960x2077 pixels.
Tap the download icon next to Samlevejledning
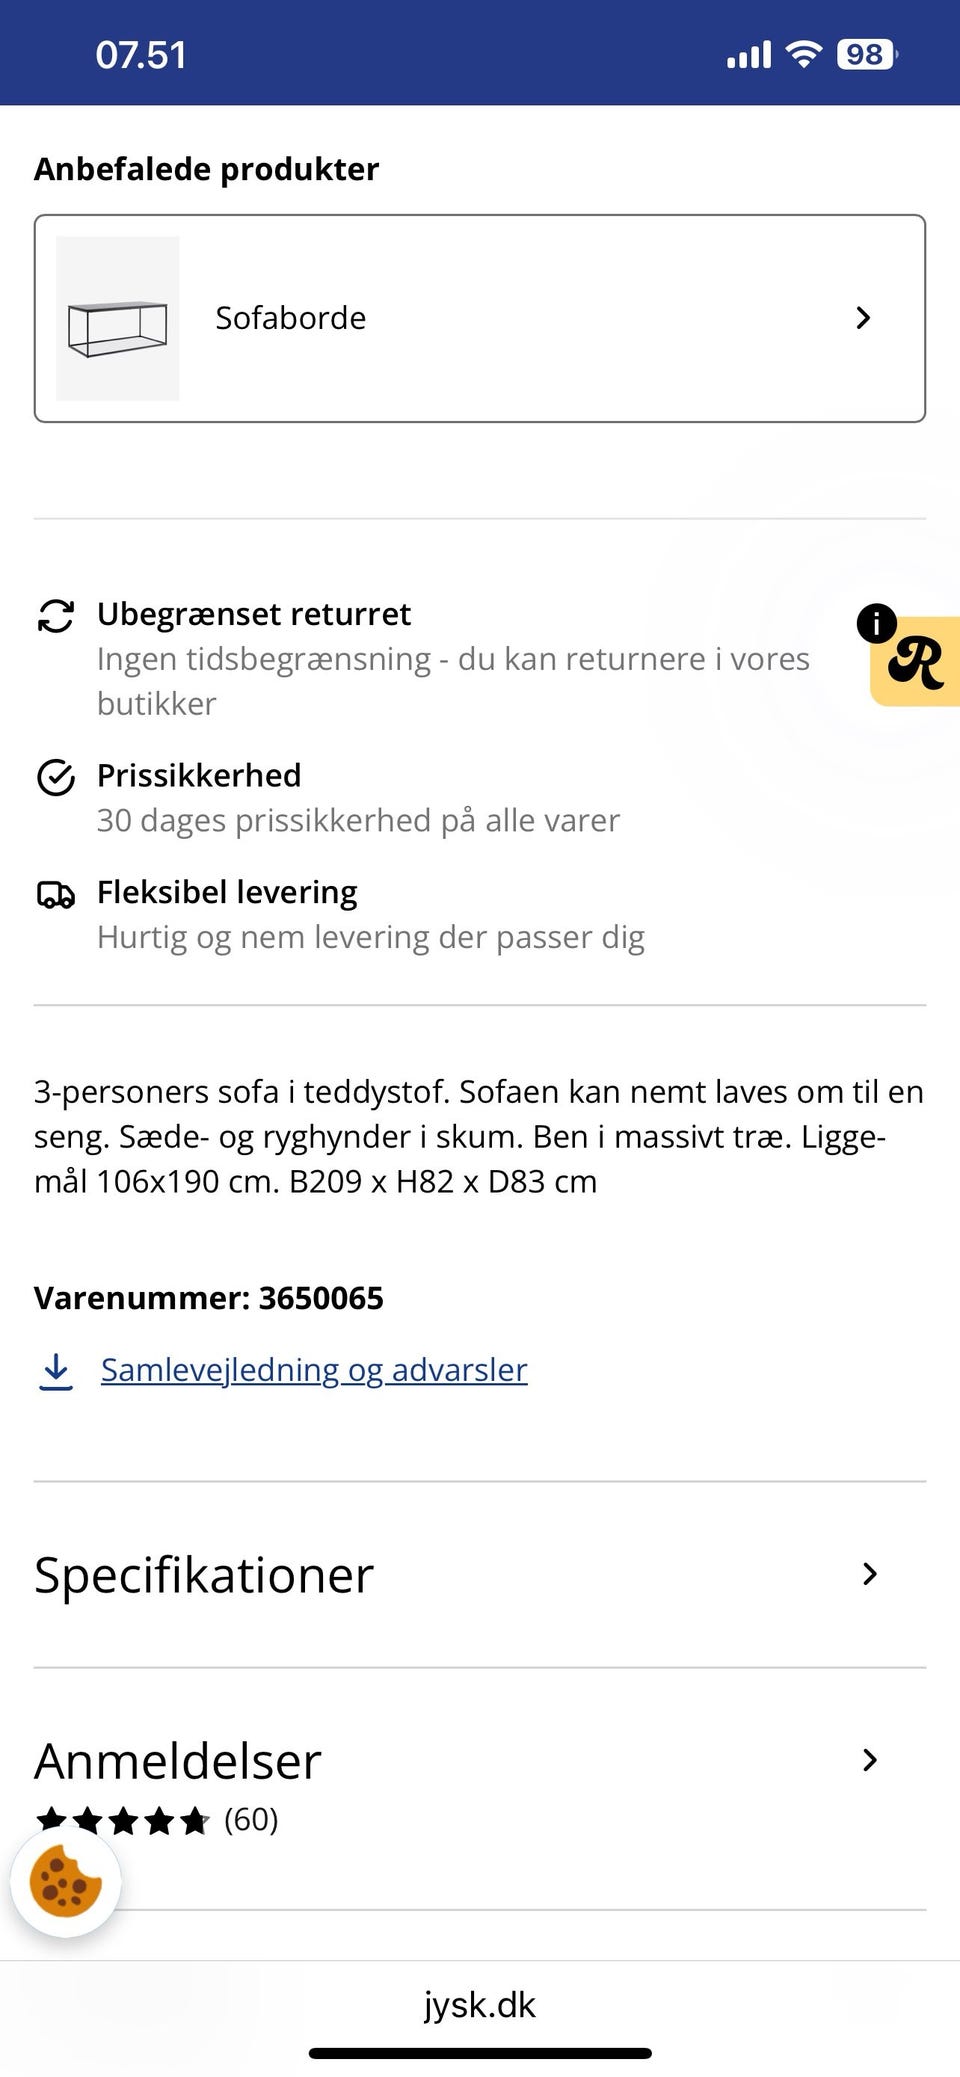pyautogui.click(x=55, y=1370)
